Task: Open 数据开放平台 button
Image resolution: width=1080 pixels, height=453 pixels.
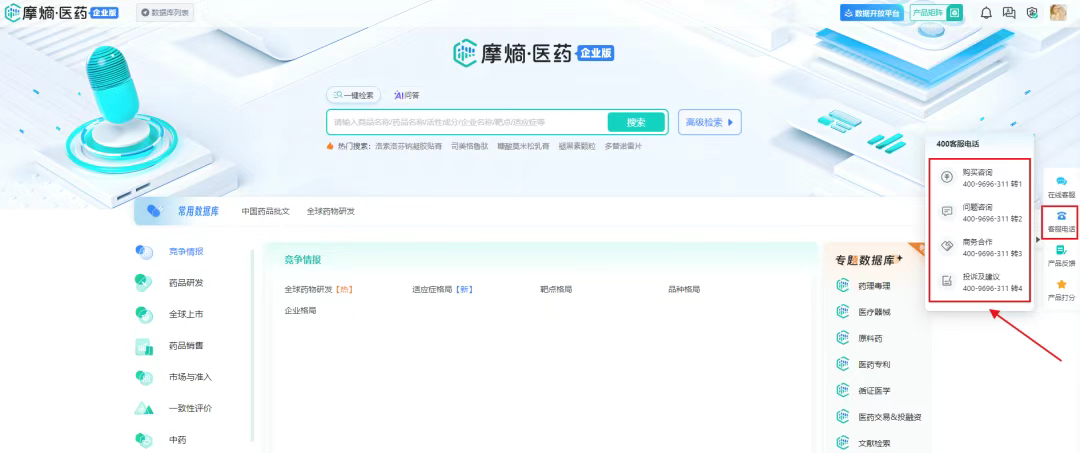Action: 871,12
